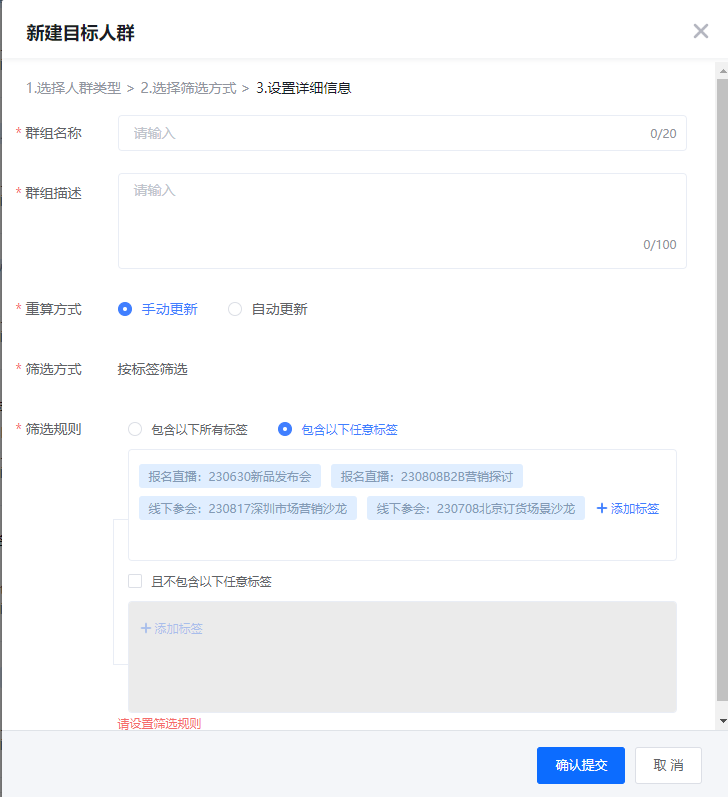Click current step 3.设置详细信息
Viewport: 728px width, 797px height.
click(x=304, y=88)
